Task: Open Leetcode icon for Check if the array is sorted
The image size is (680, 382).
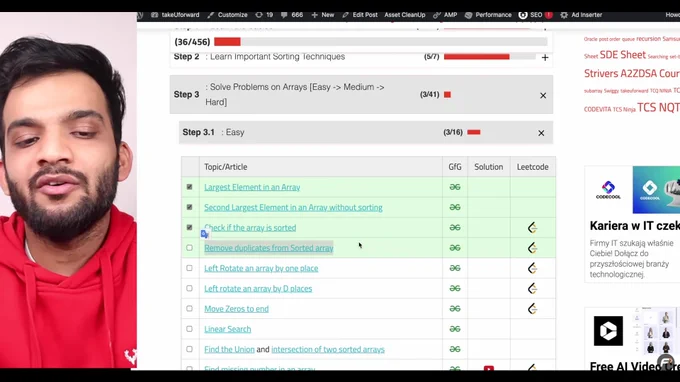Action: [x=532, y=228]
